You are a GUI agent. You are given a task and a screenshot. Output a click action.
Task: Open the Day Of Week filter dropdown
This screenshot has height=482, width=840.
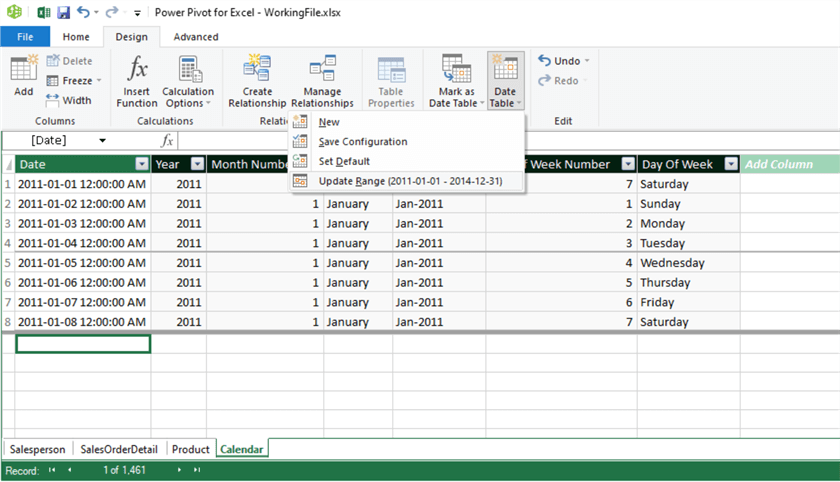pyautogui.click(x=731, y=164)
